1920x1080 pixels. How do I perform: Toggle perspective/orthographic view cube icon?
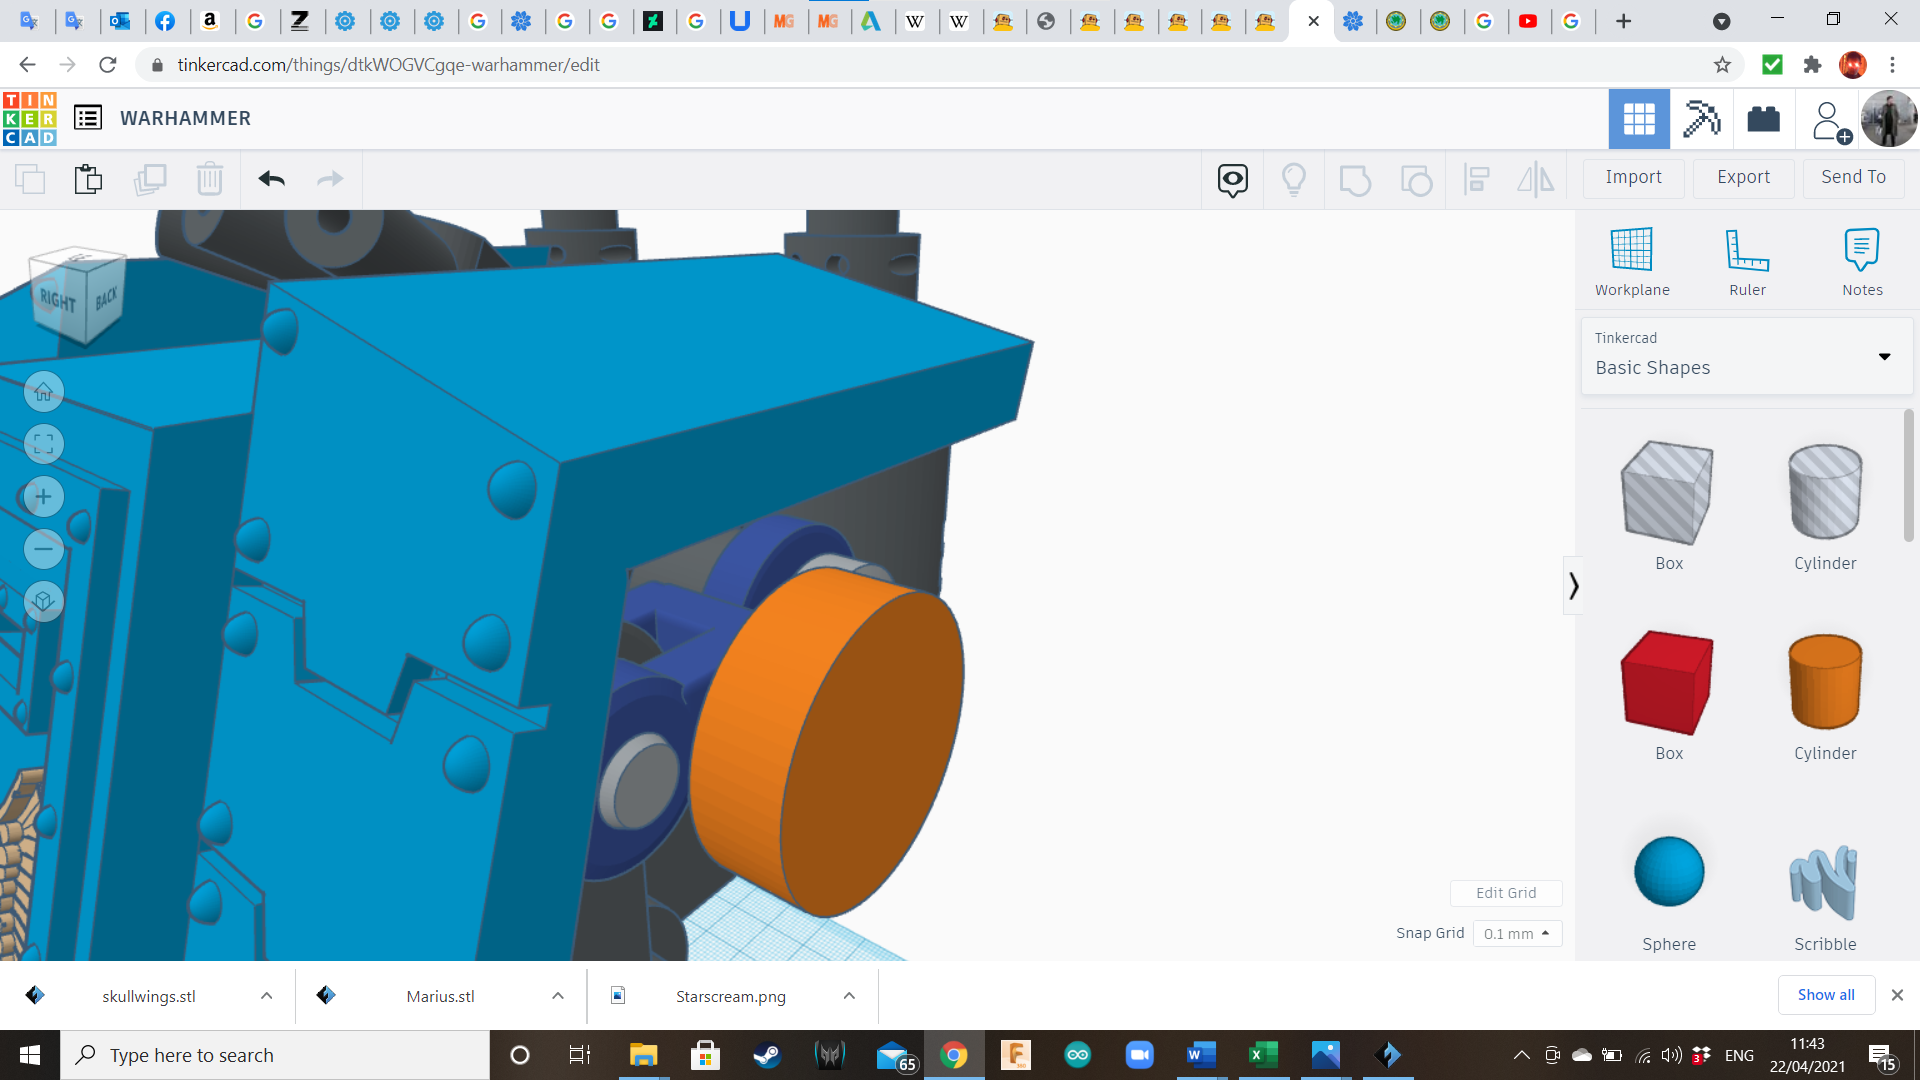[44, 601]
